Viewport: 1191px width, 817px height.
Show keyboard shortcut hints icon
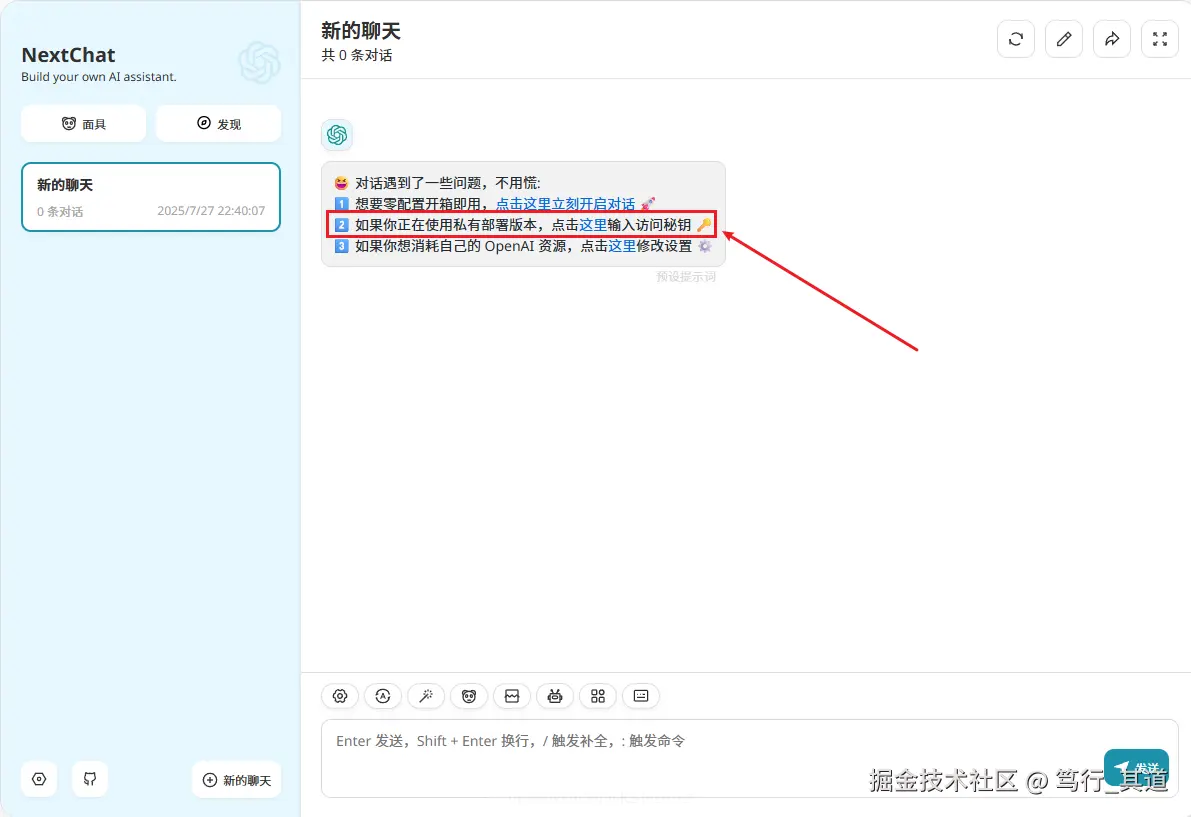pyautogui.click(x=641, y=696)
